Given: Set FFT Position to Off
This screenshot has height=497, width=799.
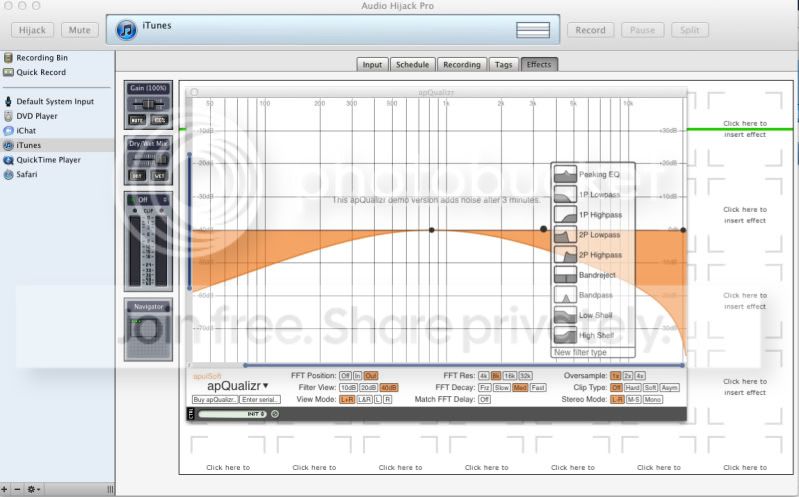Looking at the screenshot, I should pyautogui.click(x=345, y=376).
